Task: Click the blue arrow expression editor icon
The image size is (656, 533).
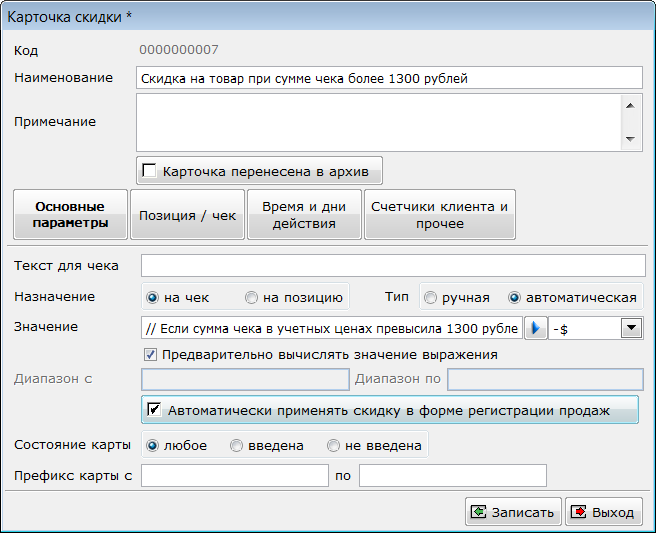Action: click(536, 328)
